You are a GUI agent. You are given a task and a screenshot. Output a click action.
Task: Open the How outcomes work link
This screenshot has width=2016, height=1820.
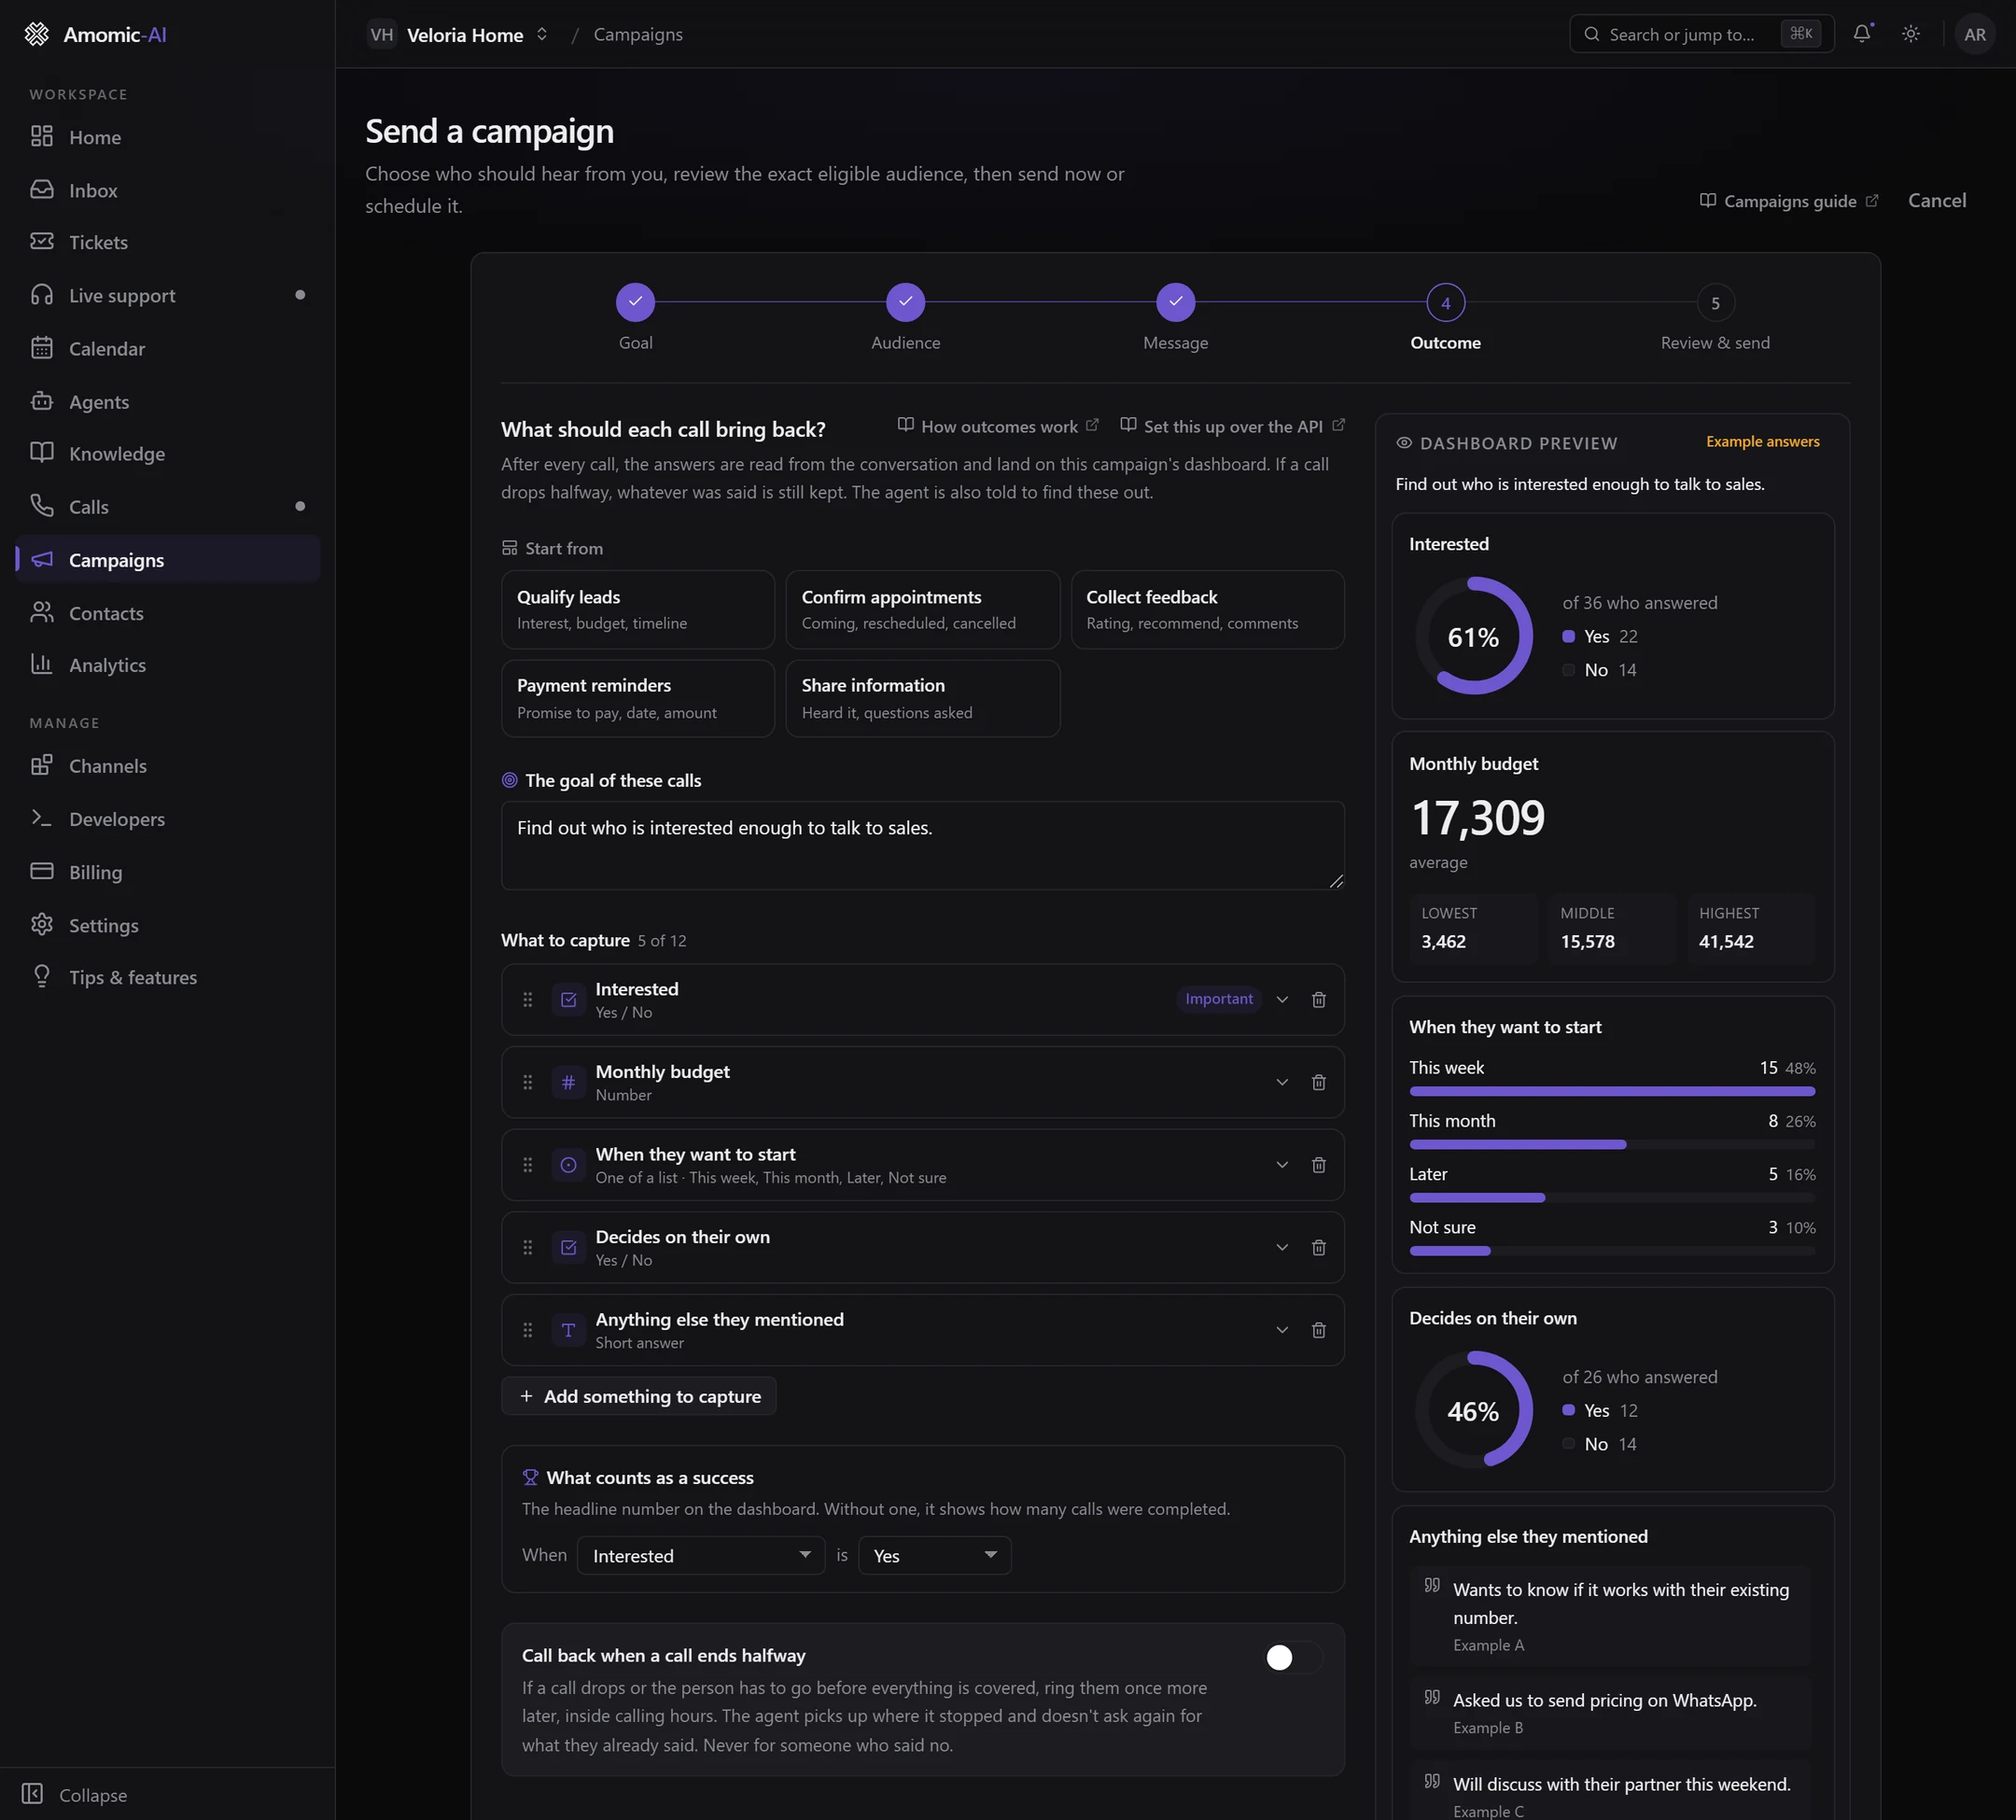[x=998, y=426]
